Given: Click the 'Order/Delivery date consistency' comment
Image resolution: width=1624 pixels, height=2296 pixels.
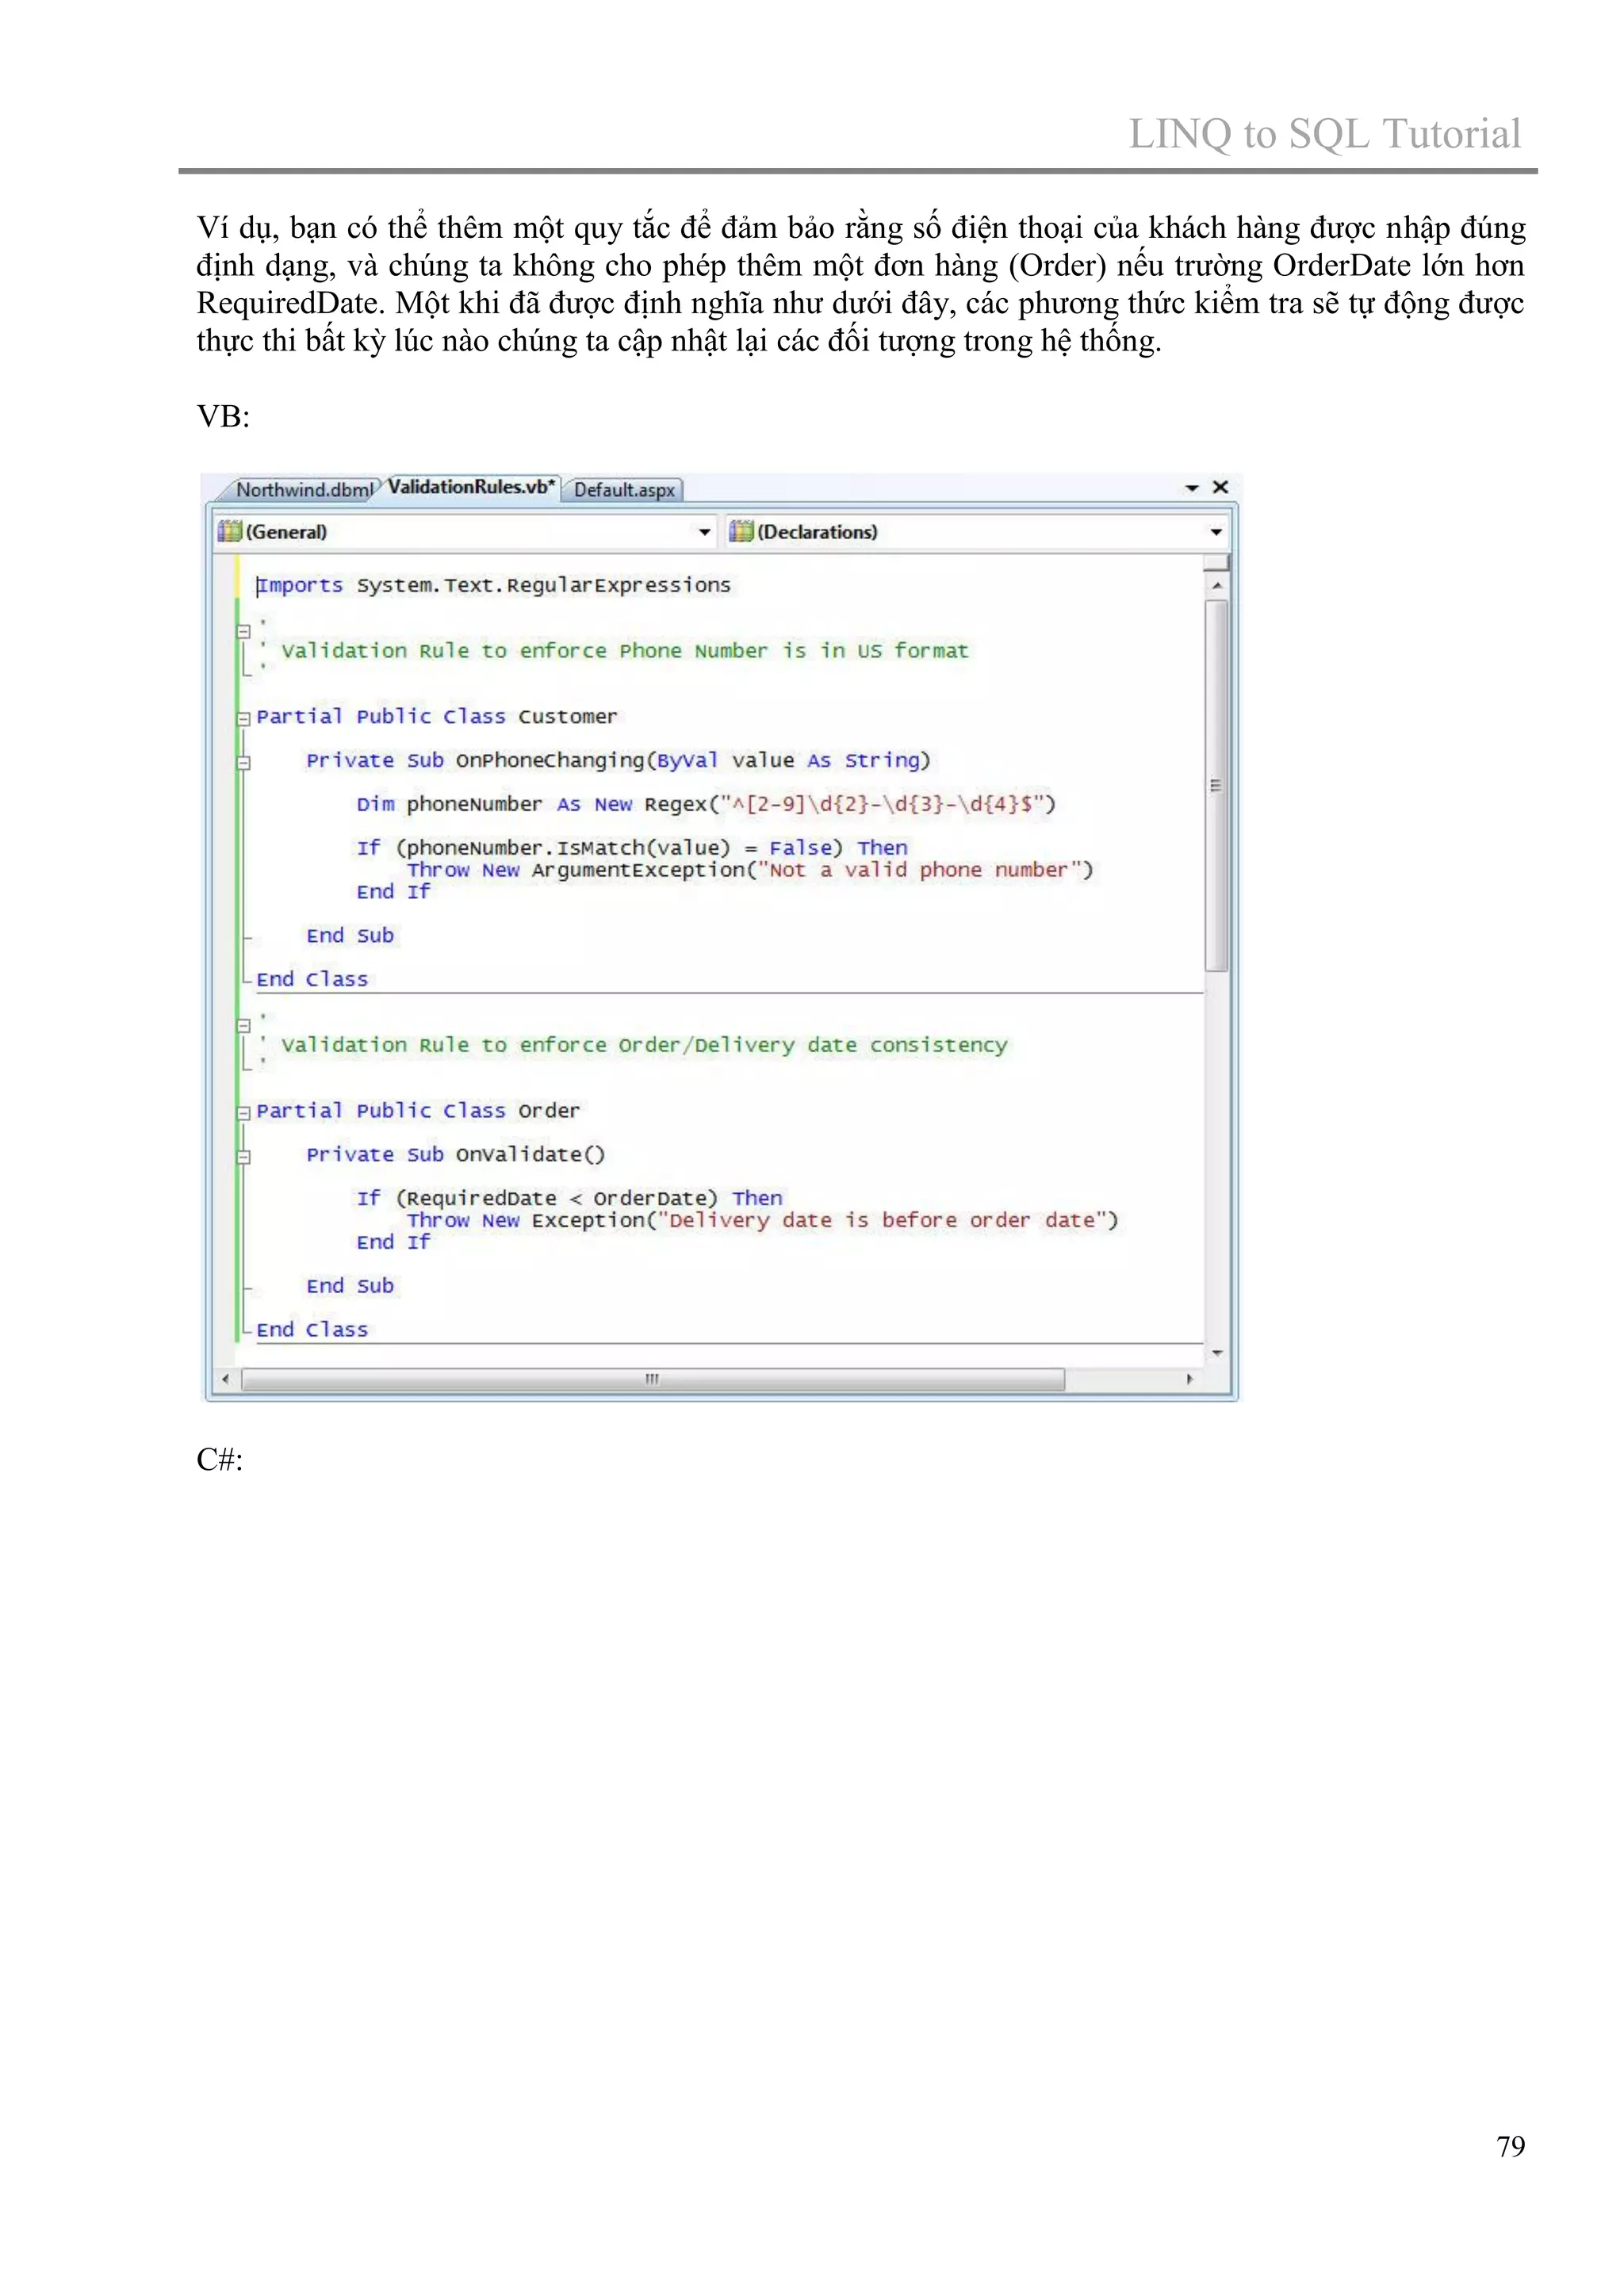Looking at the screenshot, I should tap(813, 1045).
